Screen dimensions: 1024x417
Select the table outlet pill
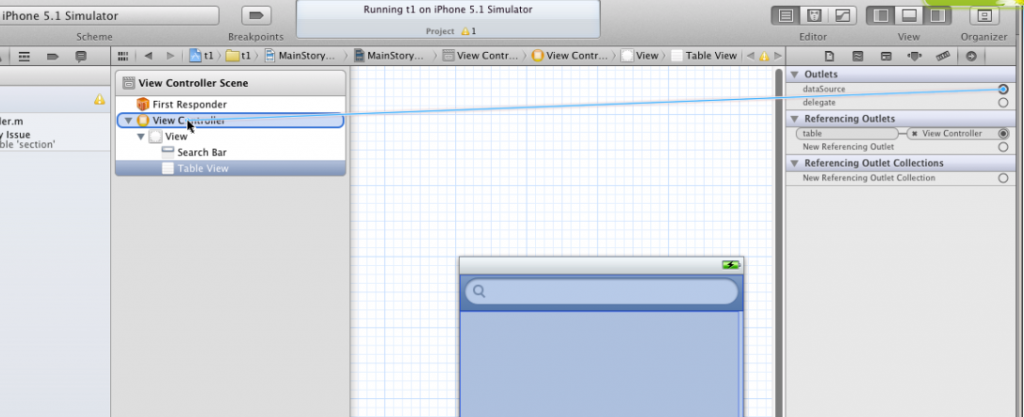(x=847, y=134)
